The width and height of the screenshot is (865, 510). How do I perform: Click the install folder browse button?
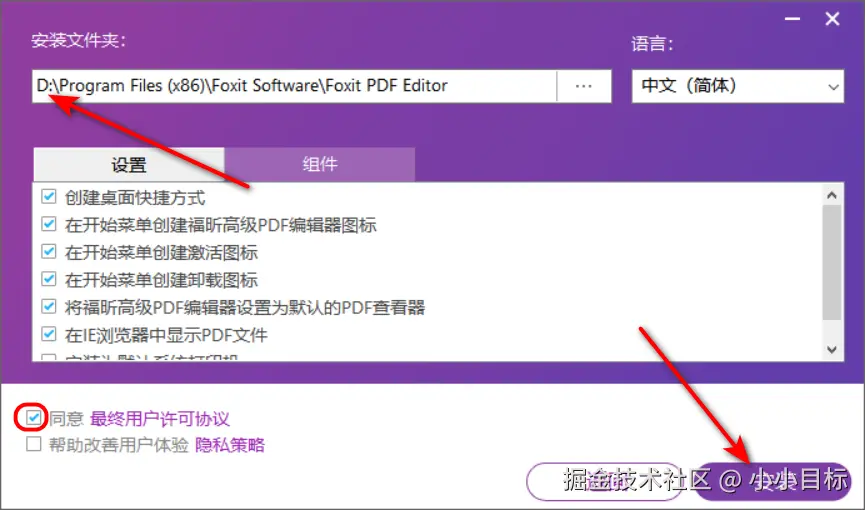(x=584, y=86)
